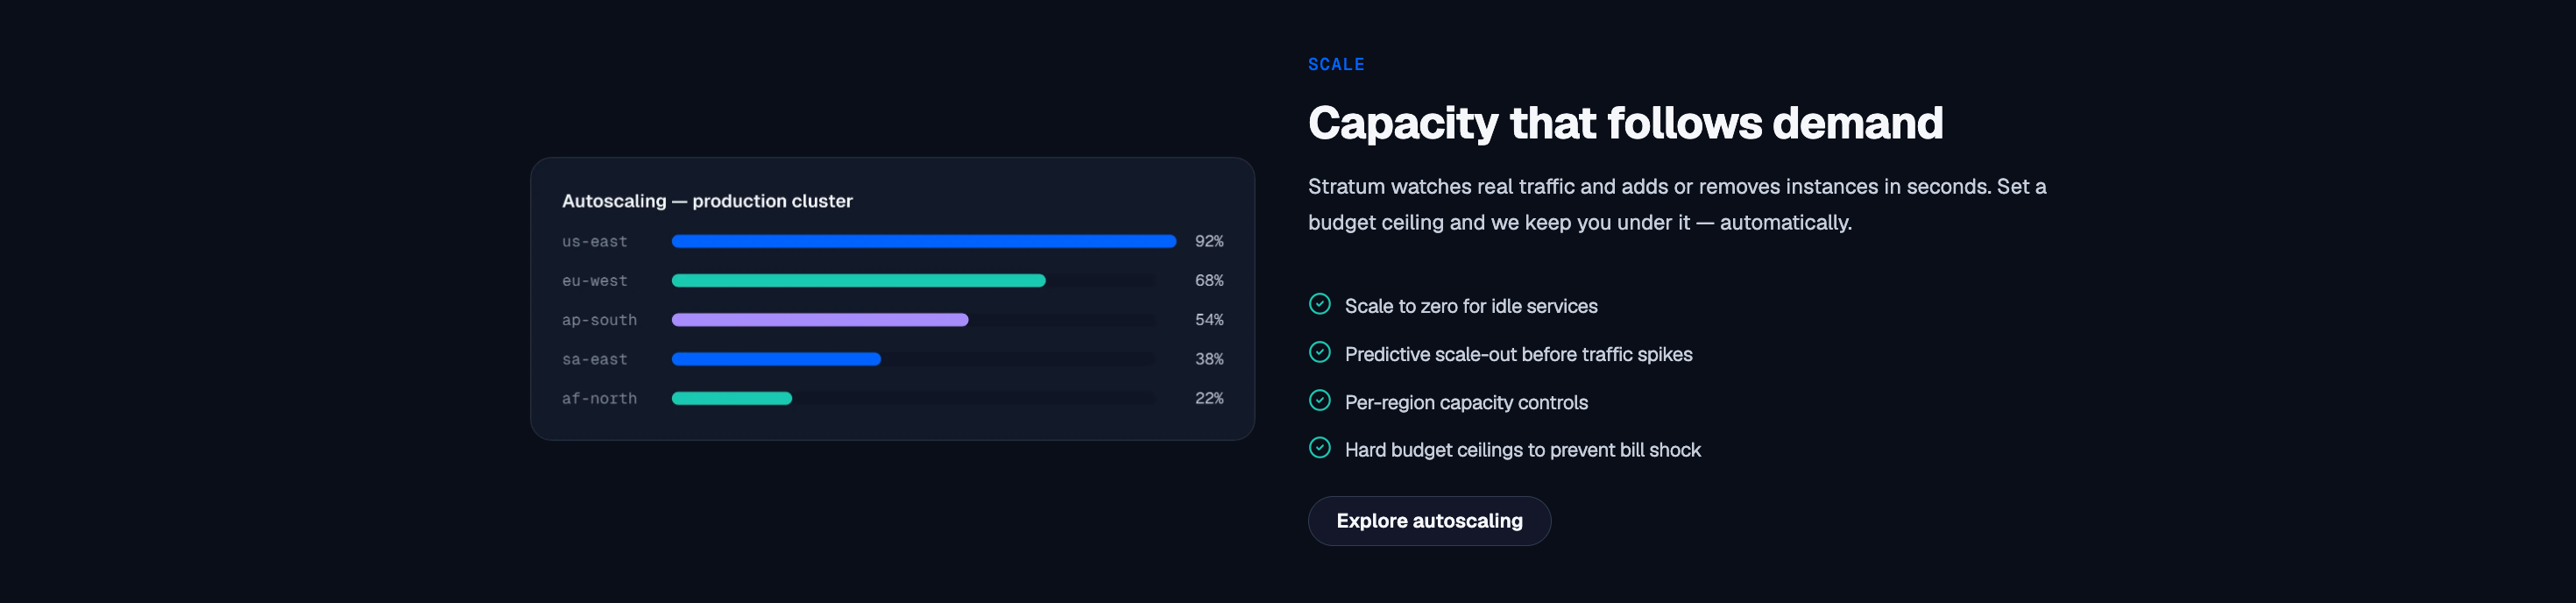Click checkmark icon beside Per-region capacity controls
The width and height of the screenshot is (2576, 603).
tap(1320, 400)
